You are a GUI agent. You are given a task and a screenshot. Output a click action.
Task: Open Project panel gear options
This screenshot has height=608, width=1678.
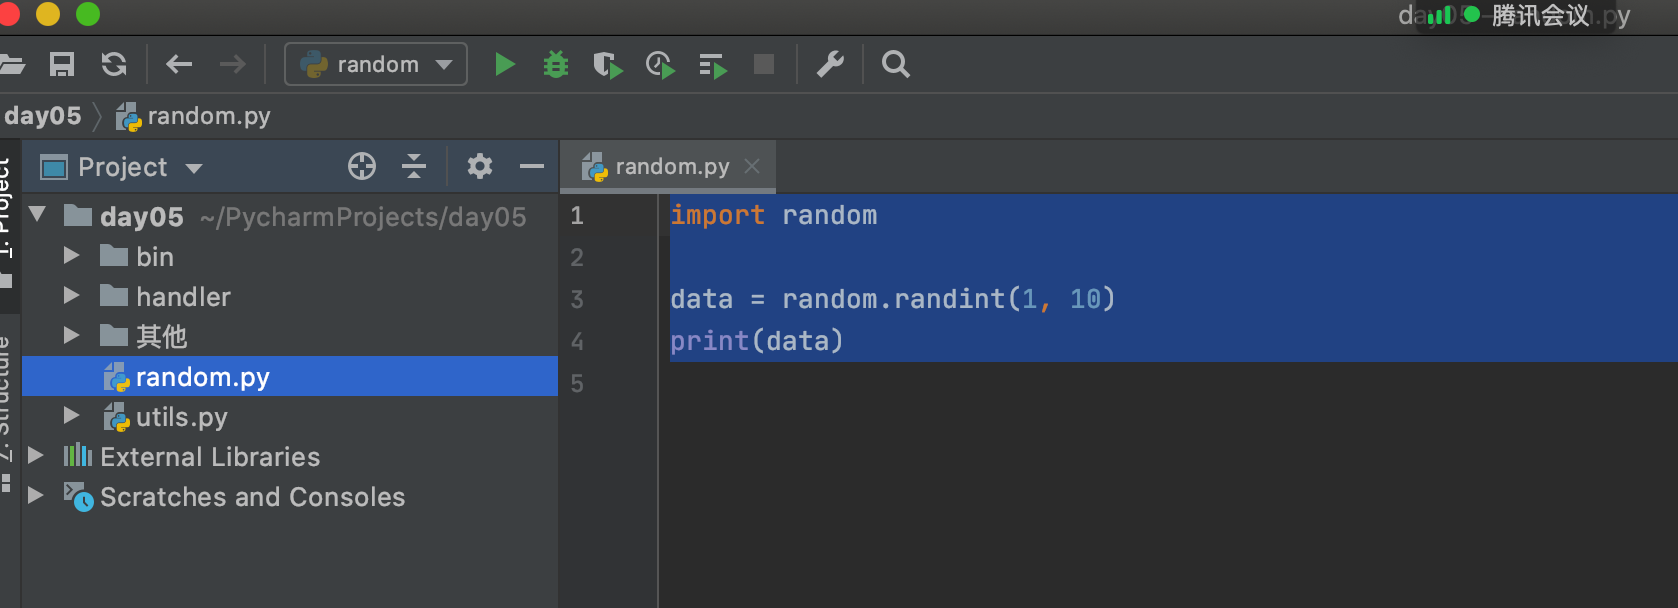coord(480,167)
